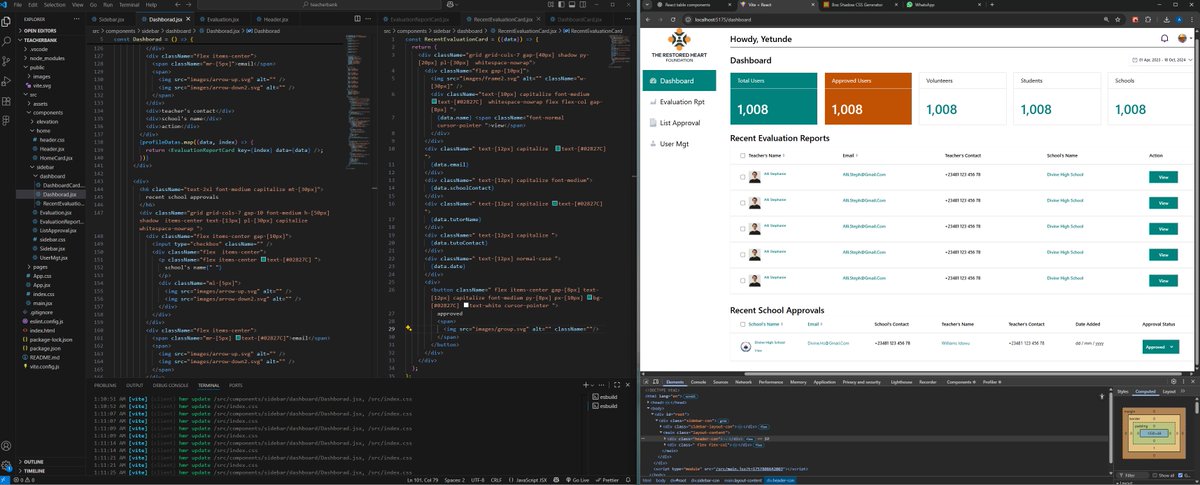Collapse the components folder in Explorer
The image size is (1200, 485).
pyautogui.click(x=50, y=113)
